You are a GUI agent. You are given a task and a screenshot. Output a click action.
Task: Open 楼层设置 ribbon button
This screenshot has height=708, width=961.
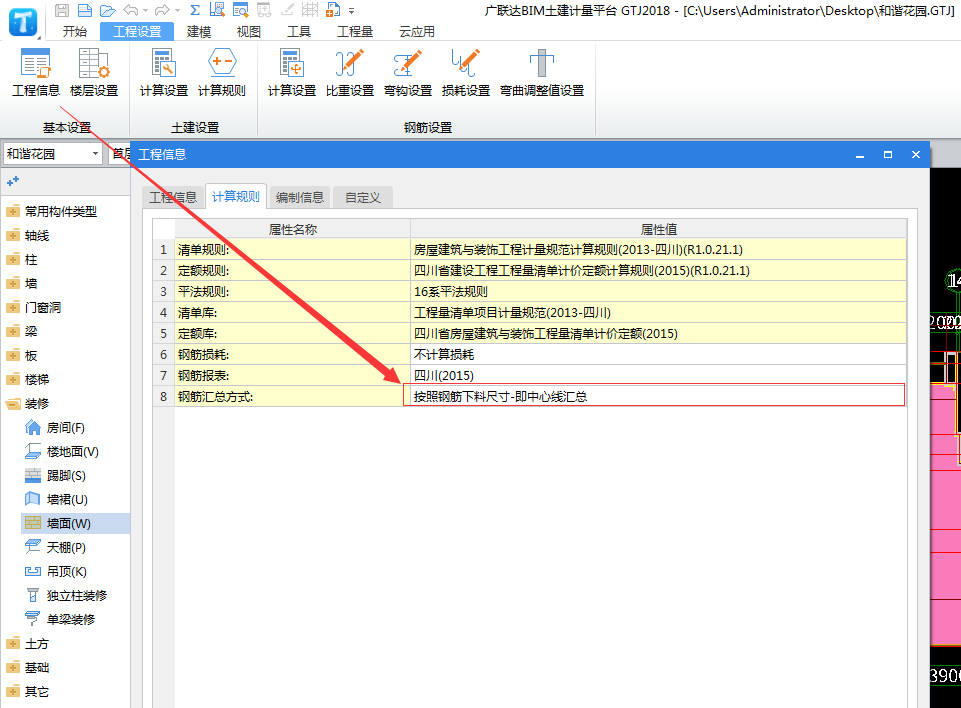[x=94, y=72]
